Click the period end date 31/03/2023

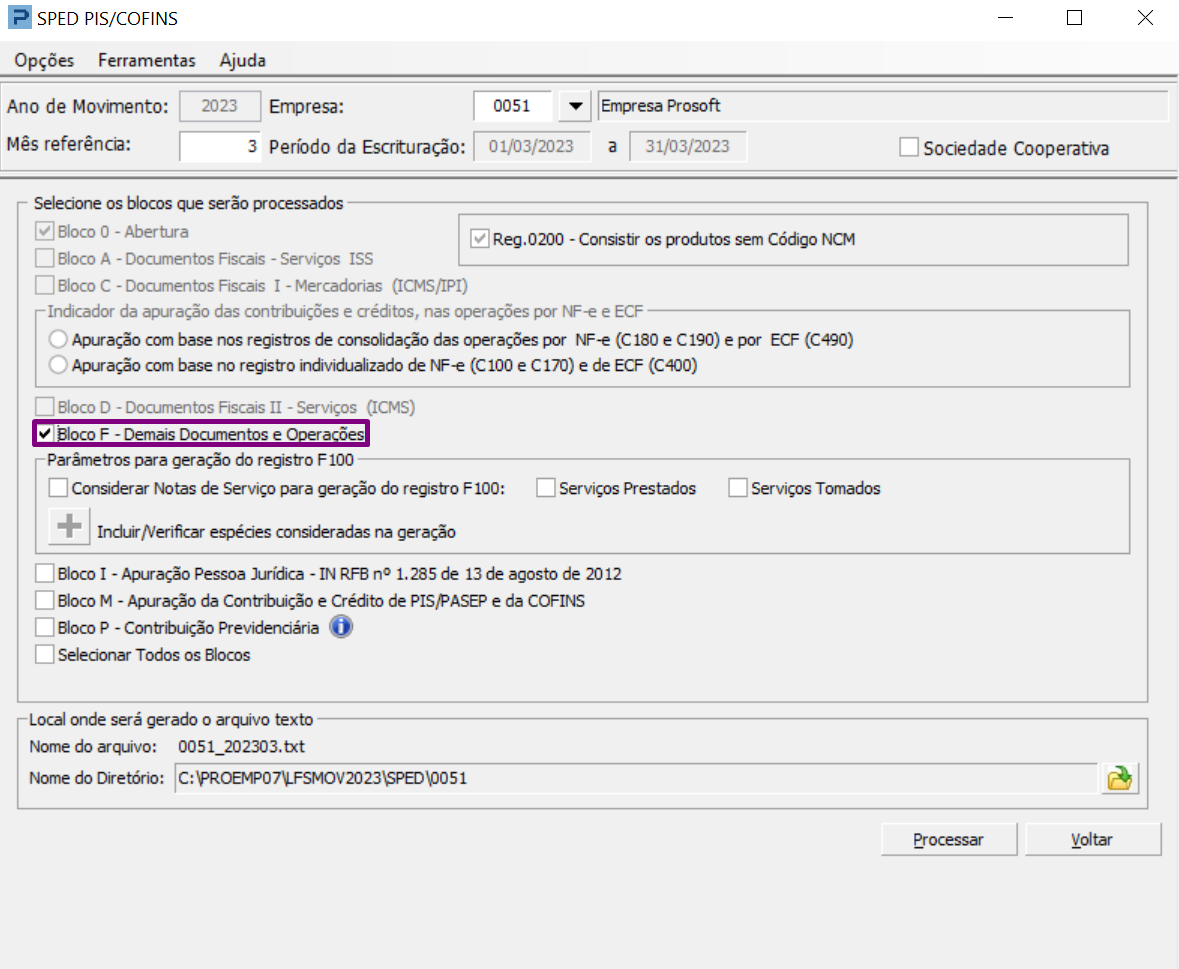coord(687,146)
